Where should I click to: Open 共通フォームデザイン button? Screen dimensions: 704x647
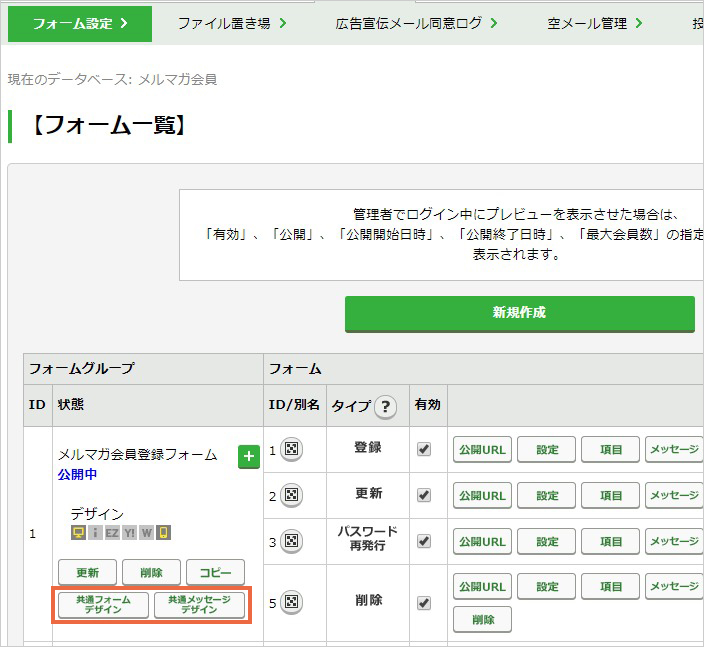(x=103, y=605)
